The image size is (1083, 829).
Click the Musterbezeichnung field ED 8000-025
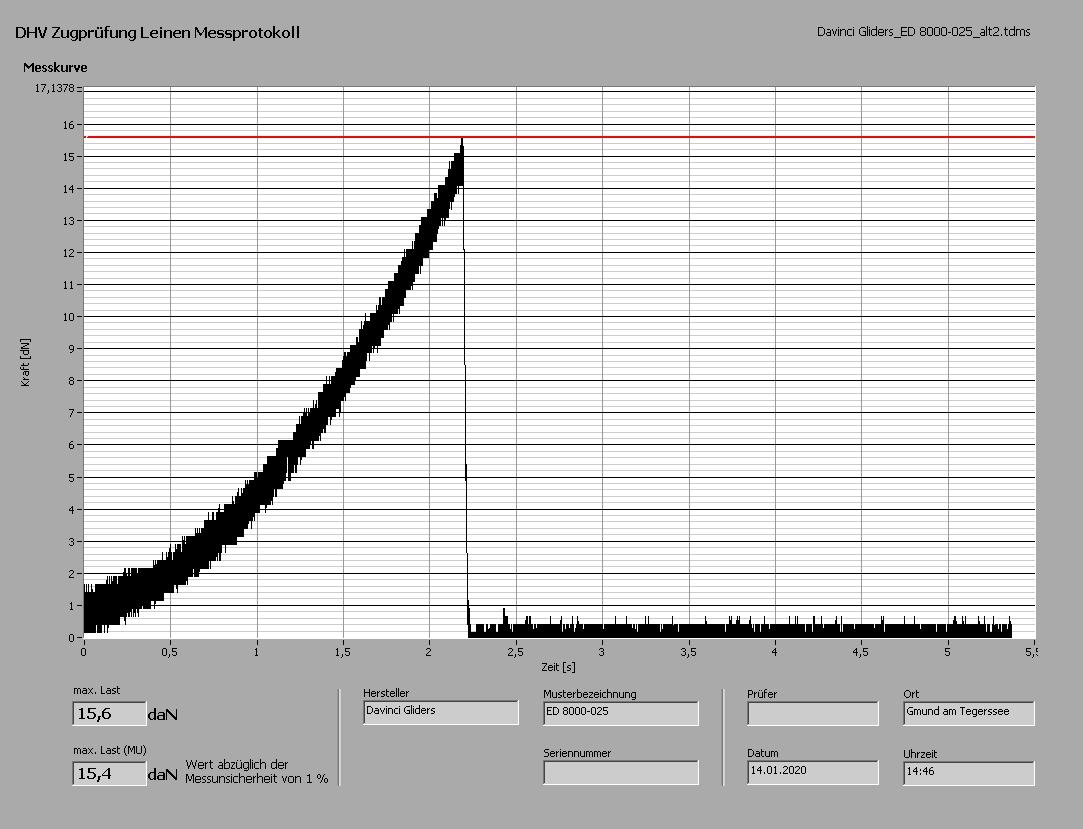tap(621, 713)
